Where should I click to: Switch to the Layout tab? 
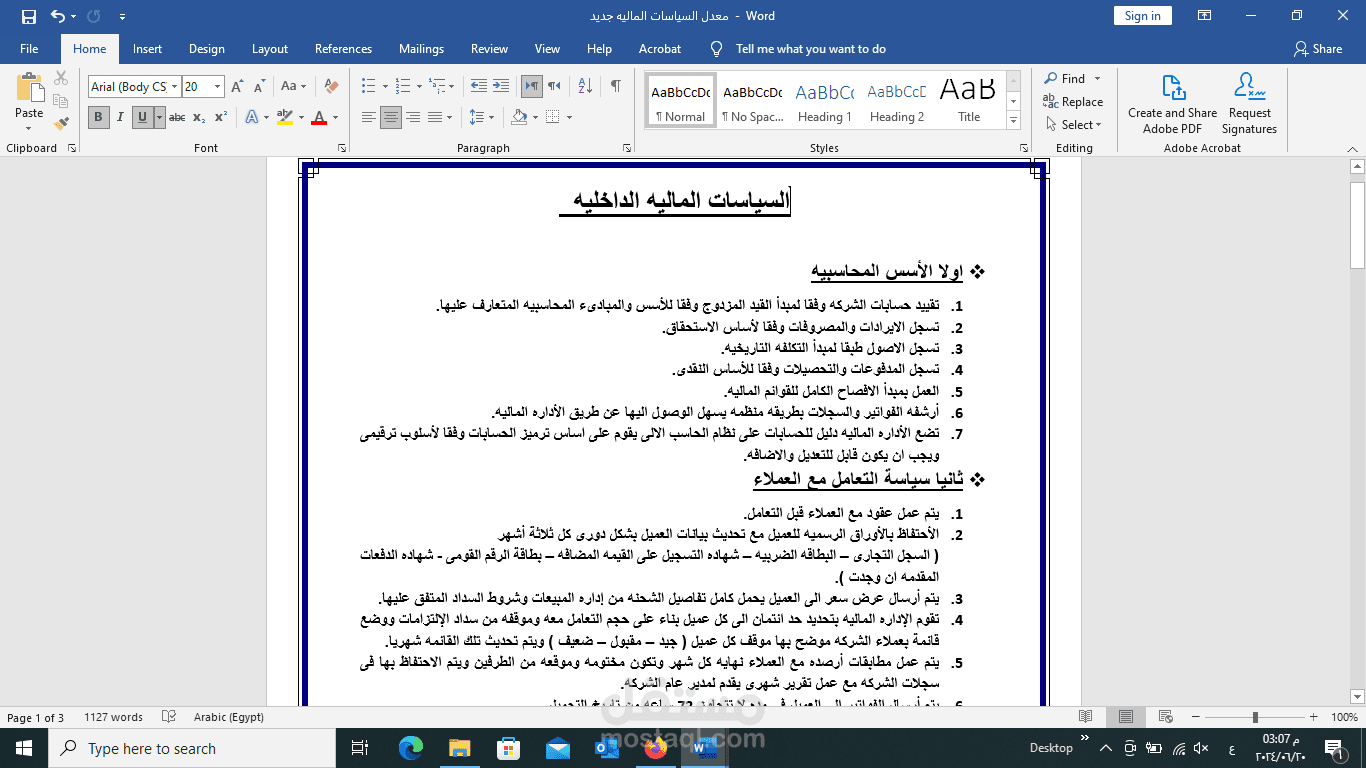(270, 49)
